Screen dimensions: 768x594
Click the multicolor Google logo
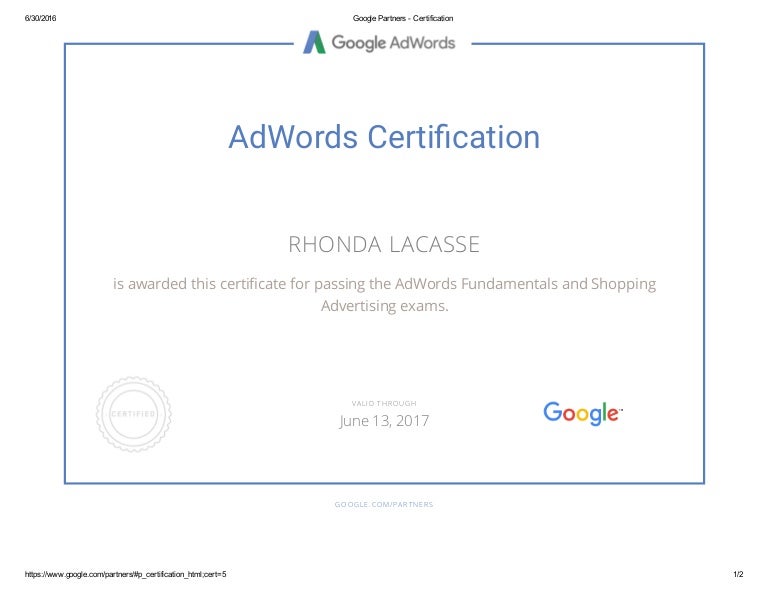583,413
